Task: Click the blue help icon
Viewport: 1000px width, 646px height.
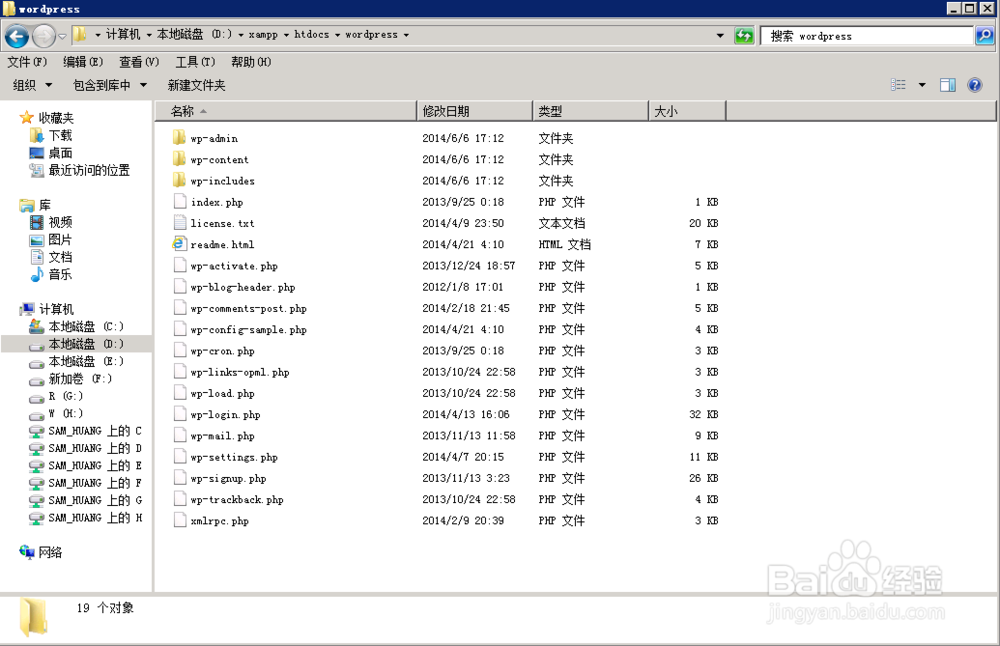Action: coord(974,85)
